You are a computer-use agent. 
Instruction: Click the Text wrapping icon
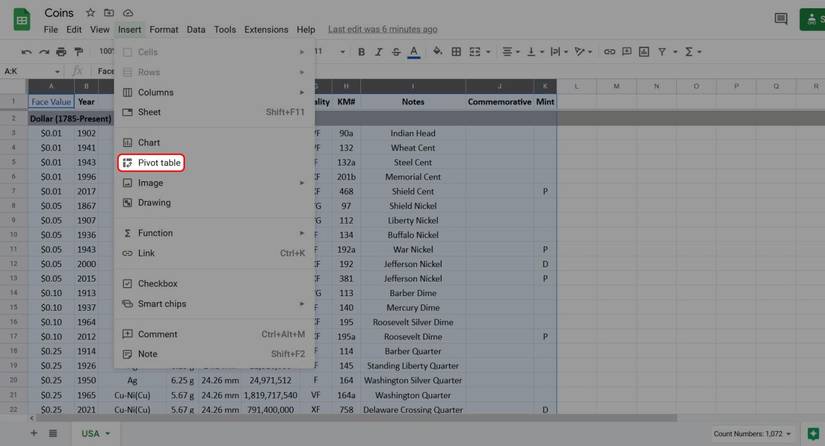[555, 52]
